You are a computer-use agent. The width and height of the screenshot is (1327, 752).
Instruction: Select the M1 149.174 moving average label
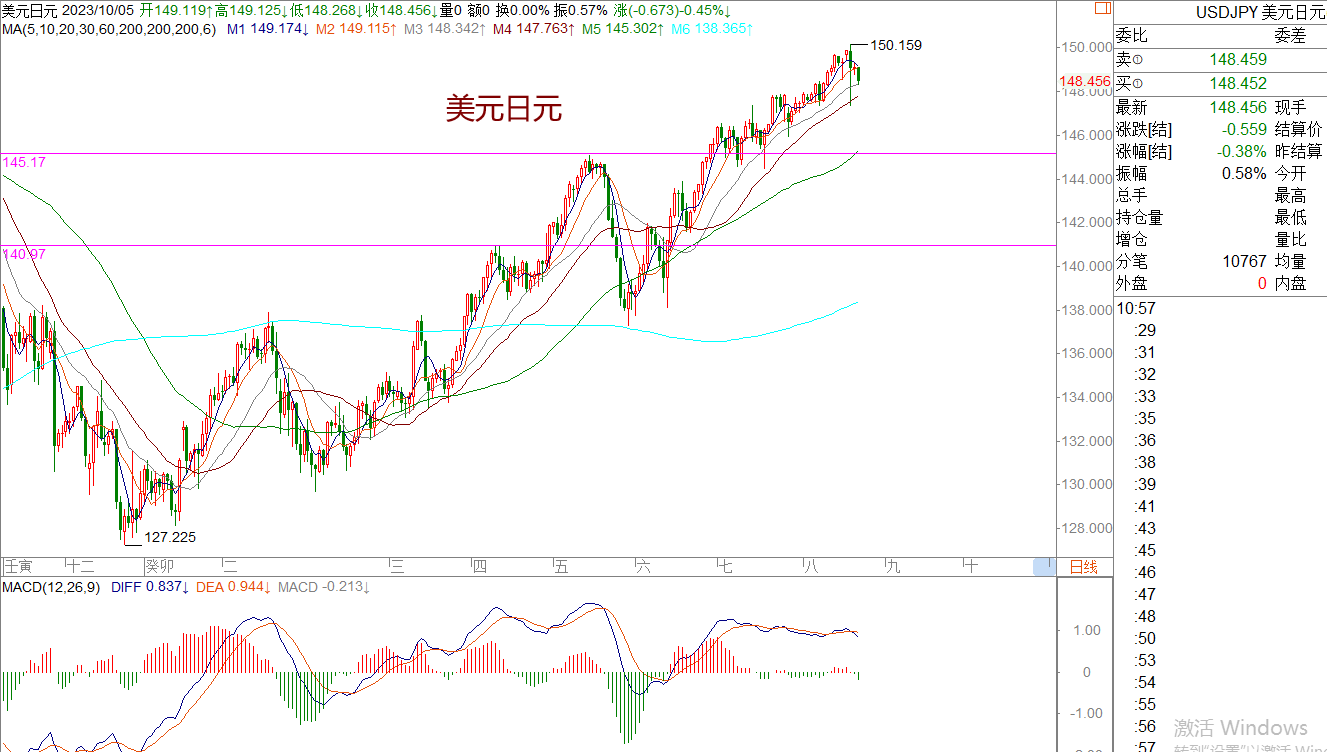267,29
